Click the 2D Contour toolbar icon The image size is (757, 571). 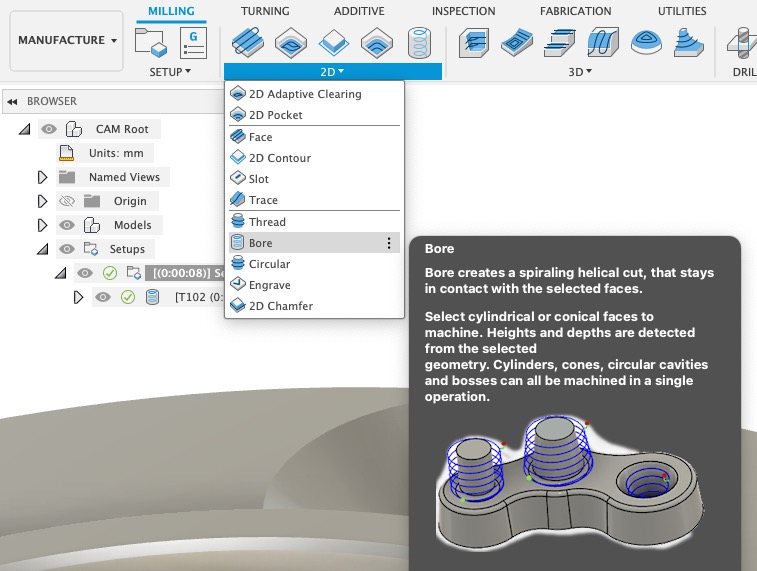coord(334,42)
